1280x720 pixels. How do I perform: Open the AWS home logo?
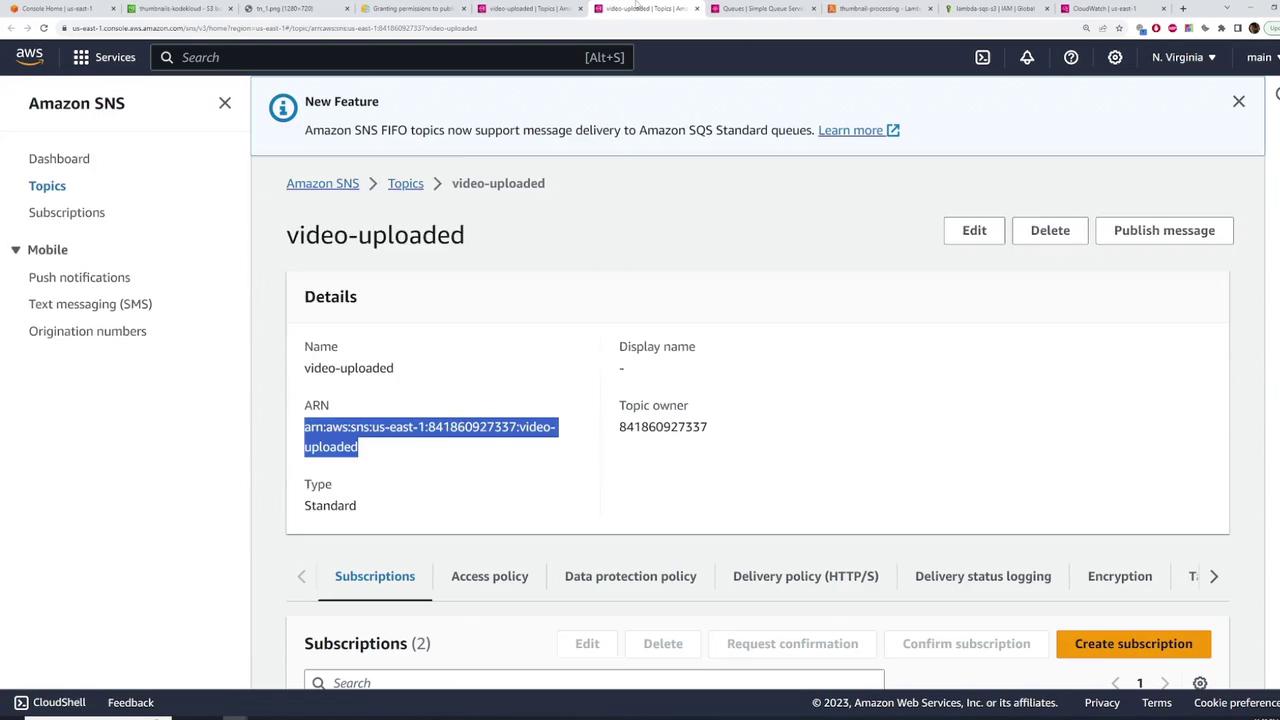pos(29,57)
